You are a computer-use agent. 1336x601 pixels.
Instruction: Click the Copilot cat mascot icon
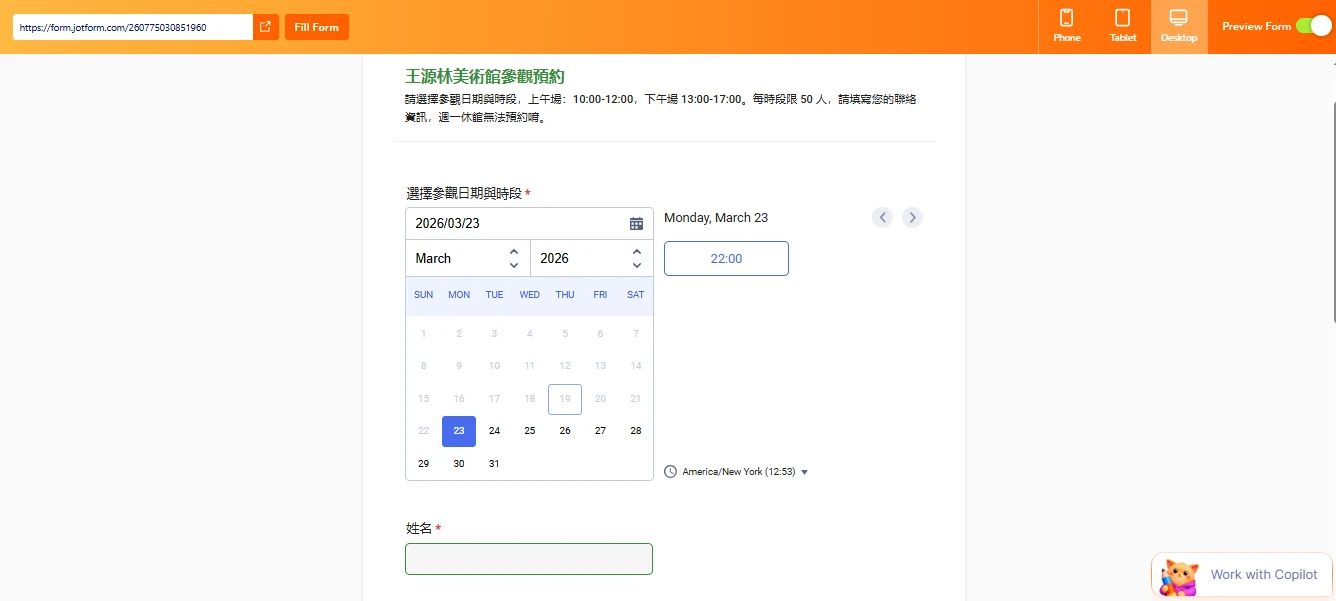pos(1178,575)
